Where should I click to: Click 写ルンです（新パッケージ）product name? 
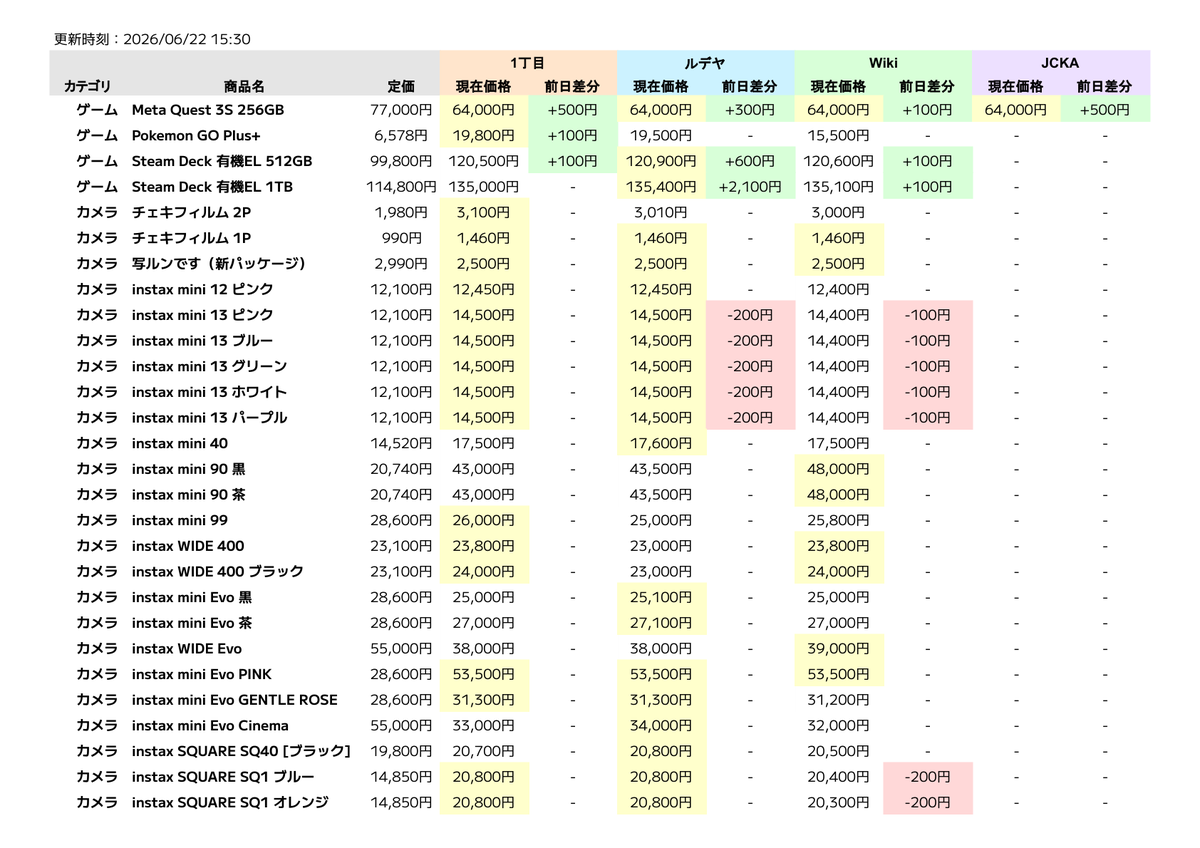[218, 264]
